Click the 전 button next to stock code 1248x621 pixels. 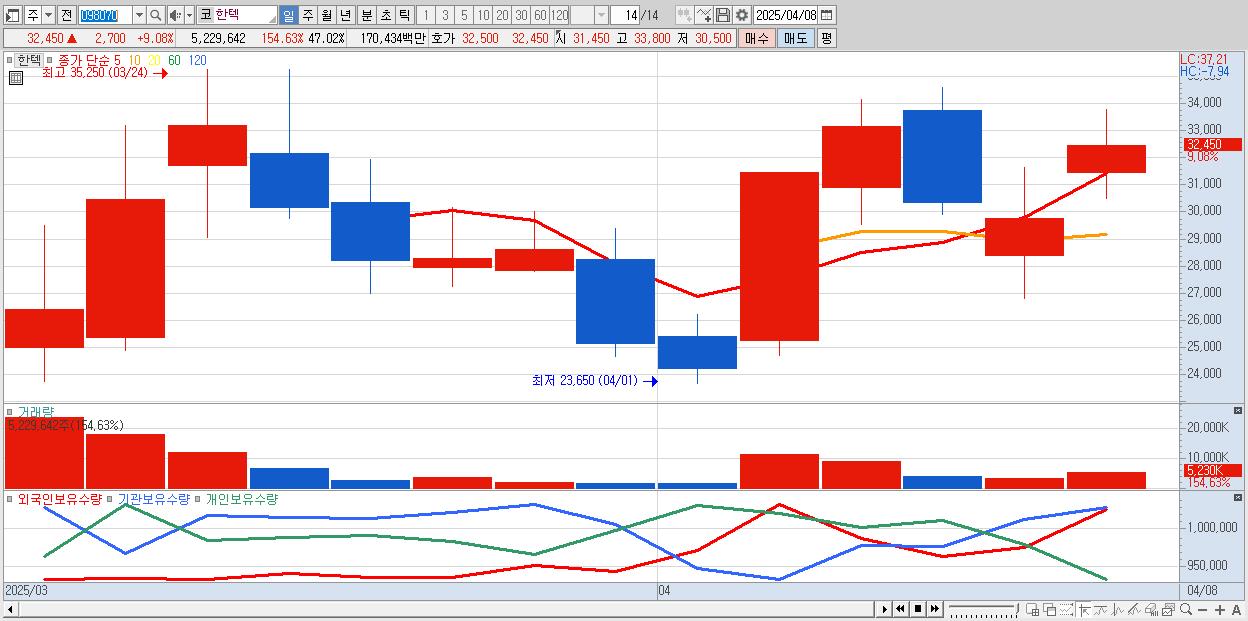[66, 15]
